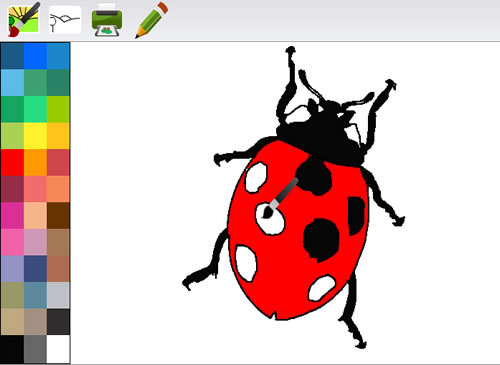Choose the peach skin-tone swatch
The width and height of the screenshot is (500, 365).
click(35, 216)
